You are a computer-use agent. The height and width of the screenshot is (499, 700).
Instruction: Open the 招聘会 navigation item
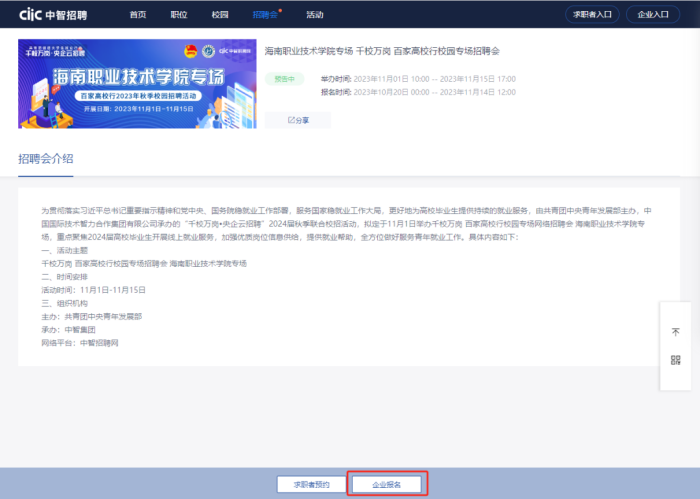click(x=264, y=15)
